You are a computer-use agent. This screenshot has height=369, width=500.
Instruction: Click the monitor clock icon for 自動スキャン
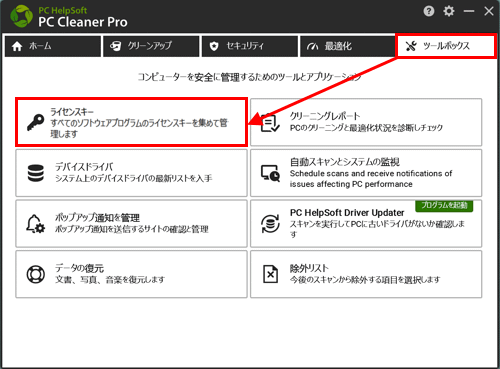270,173
